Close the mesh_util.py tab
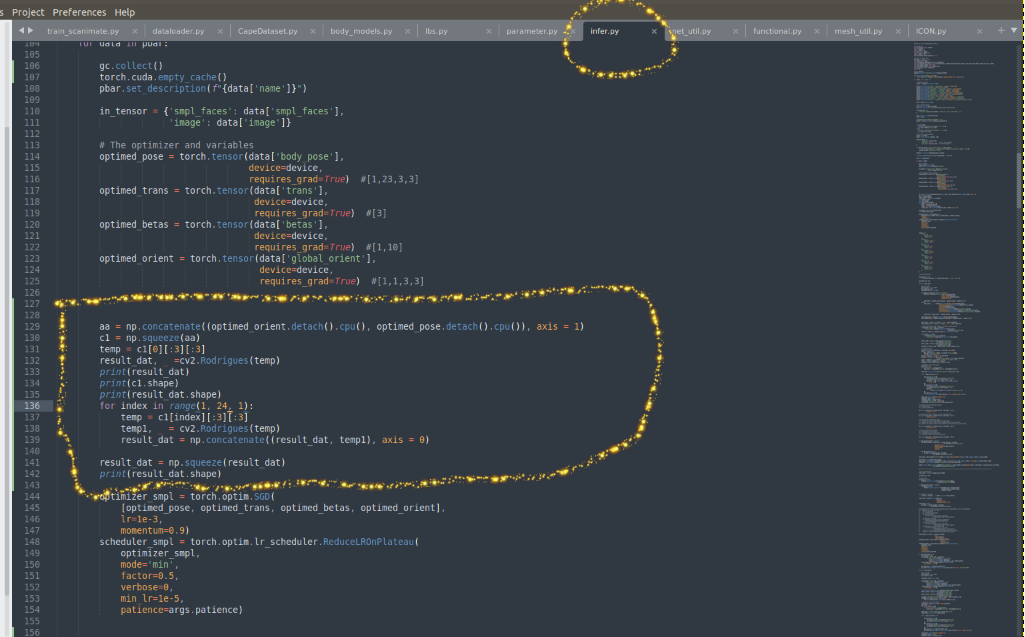 click(898, 31)
